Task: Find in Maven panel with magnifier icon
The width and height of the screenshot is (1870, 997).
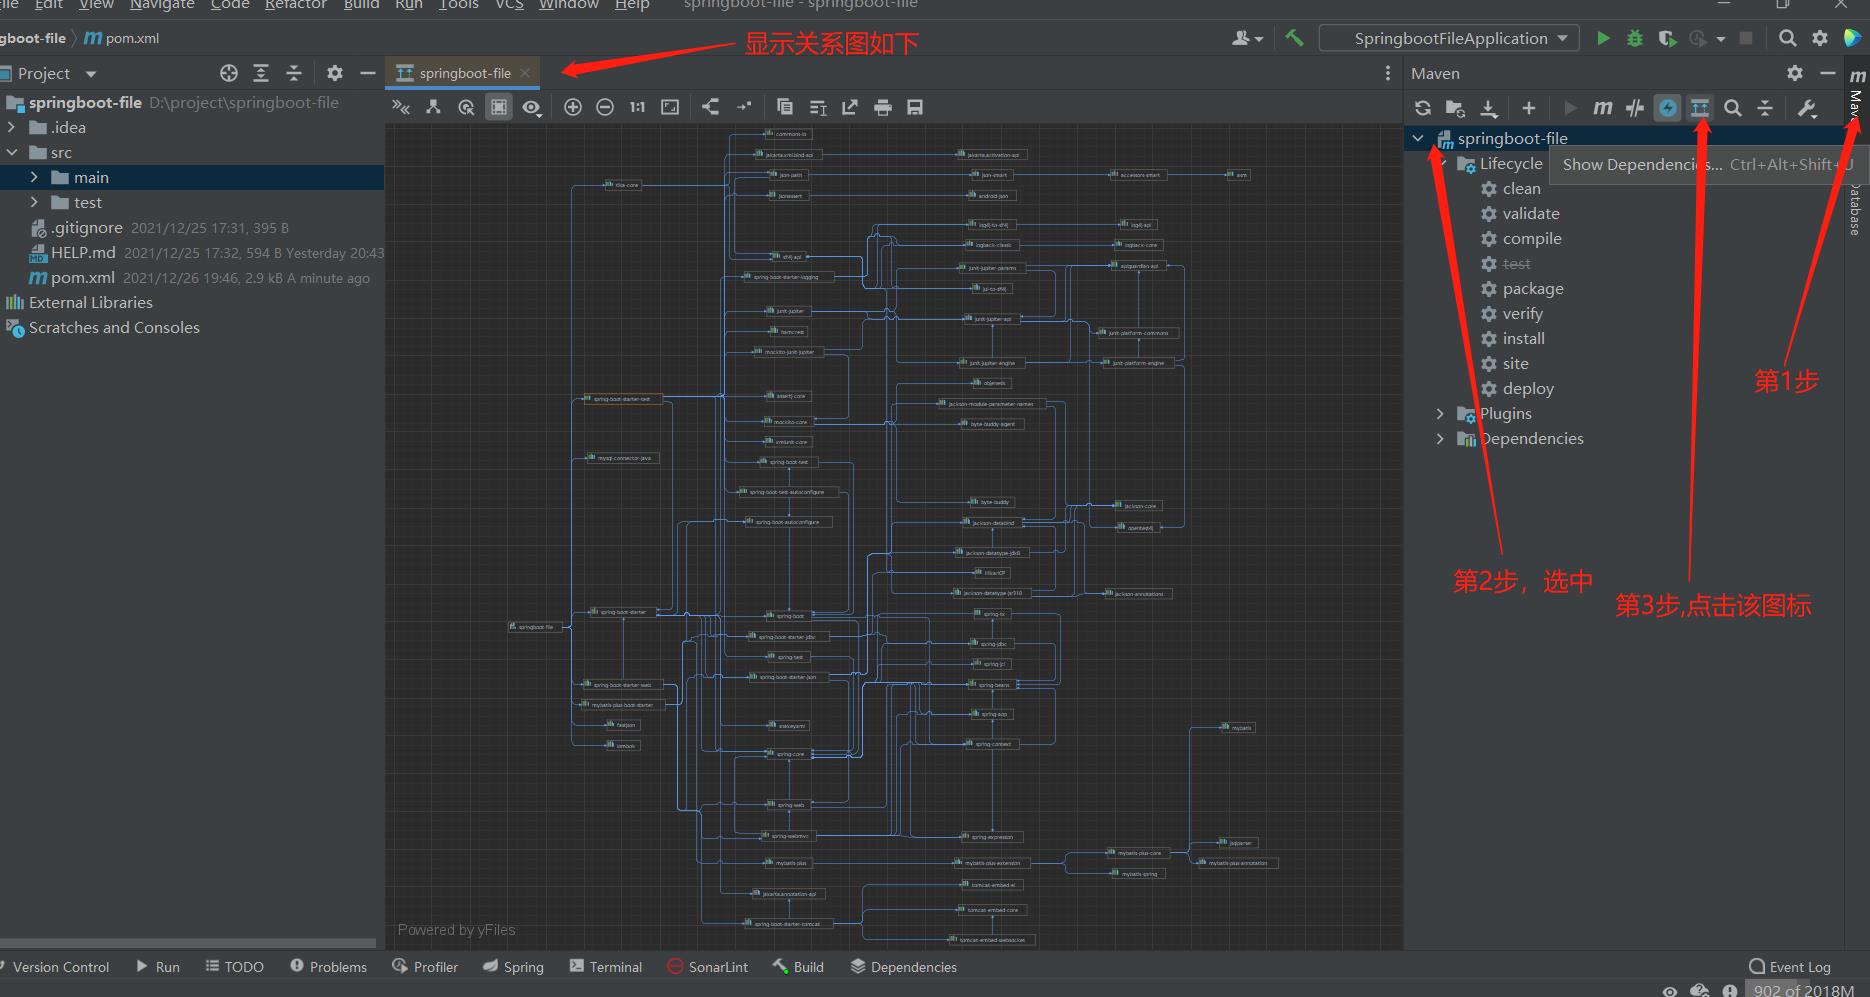Action: 1733,108
